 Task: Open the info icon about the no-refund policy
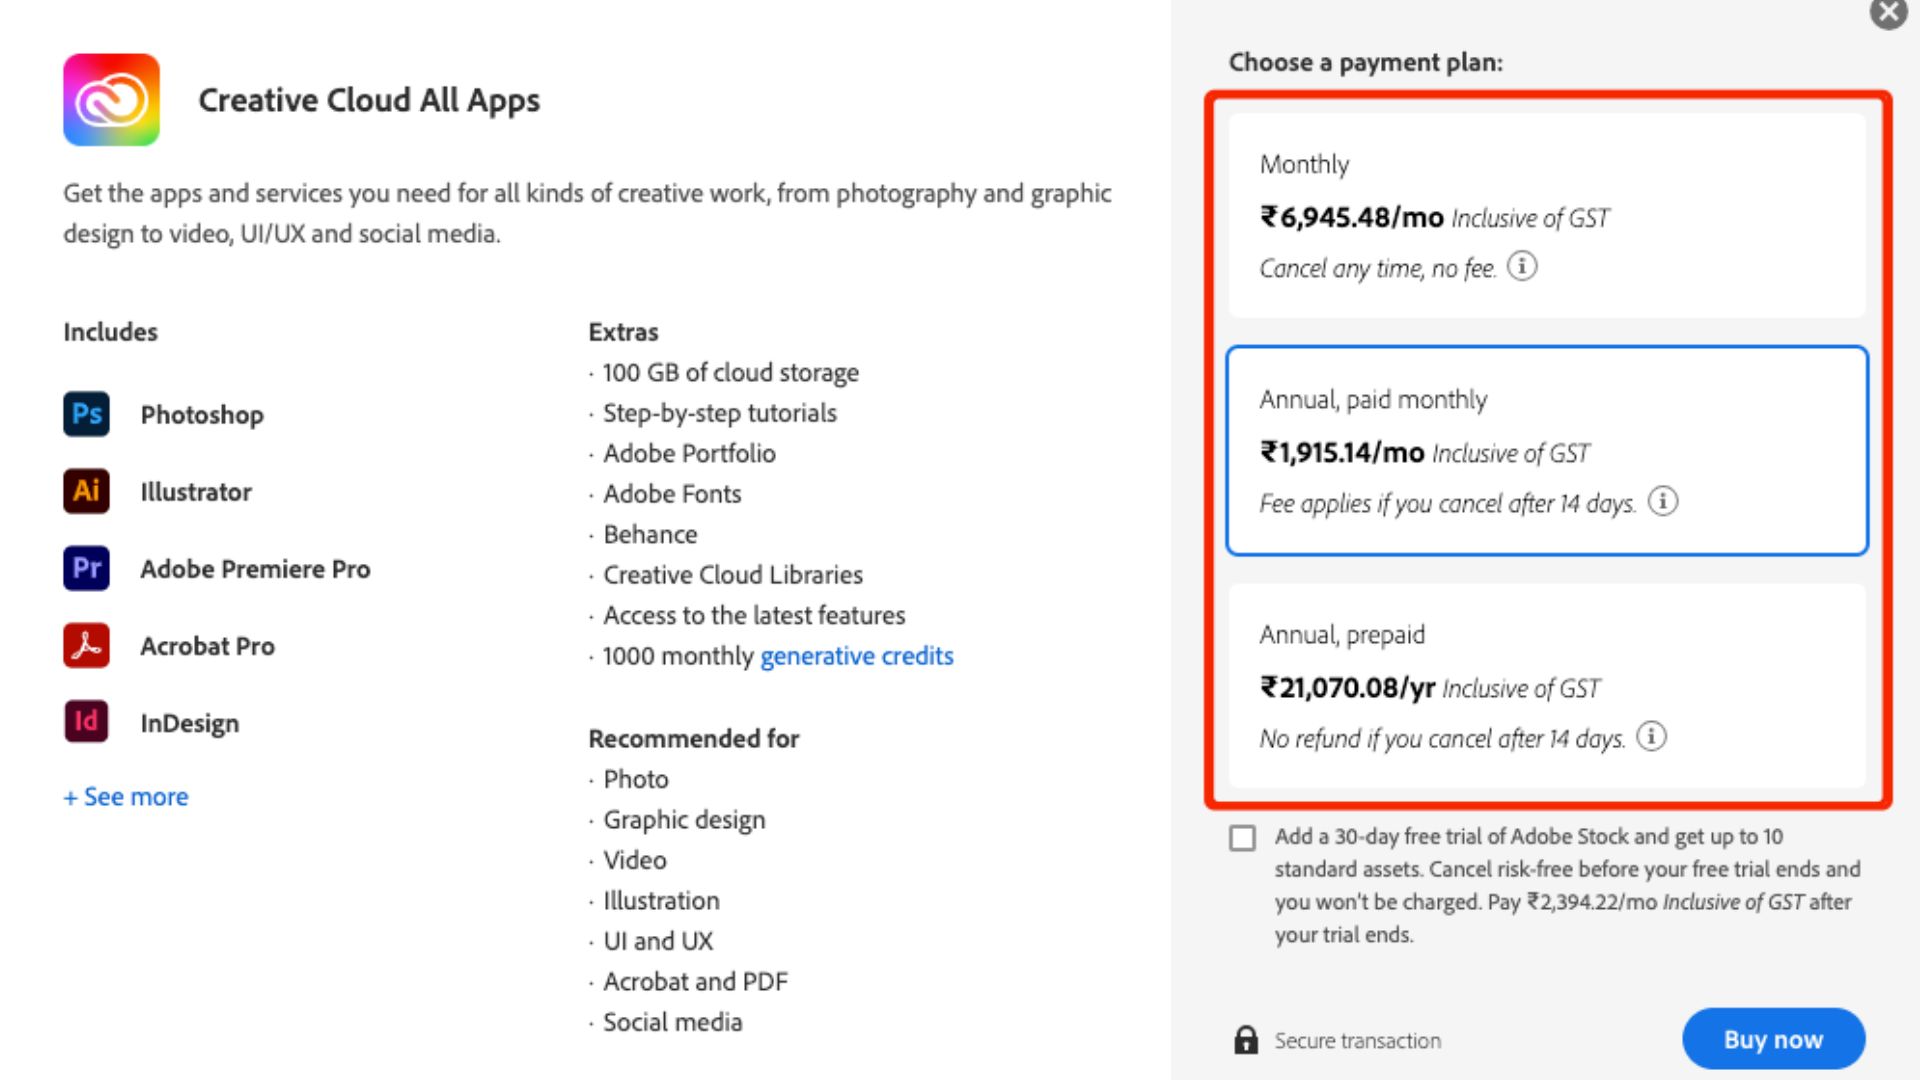[x=1652, y=738]
